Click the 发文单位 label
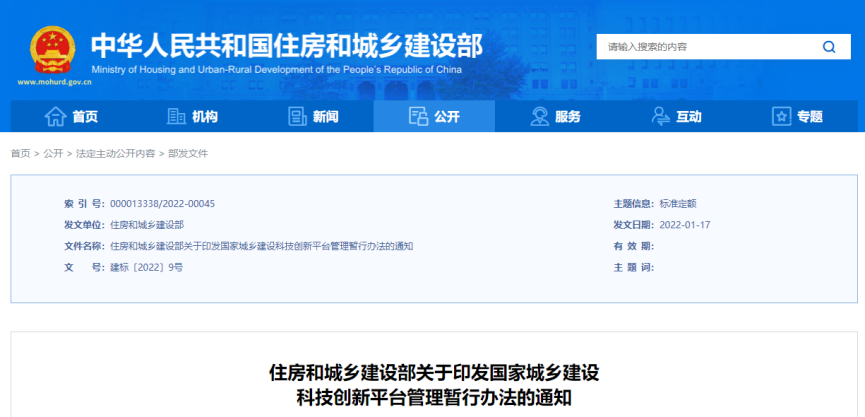 point(84,224)
